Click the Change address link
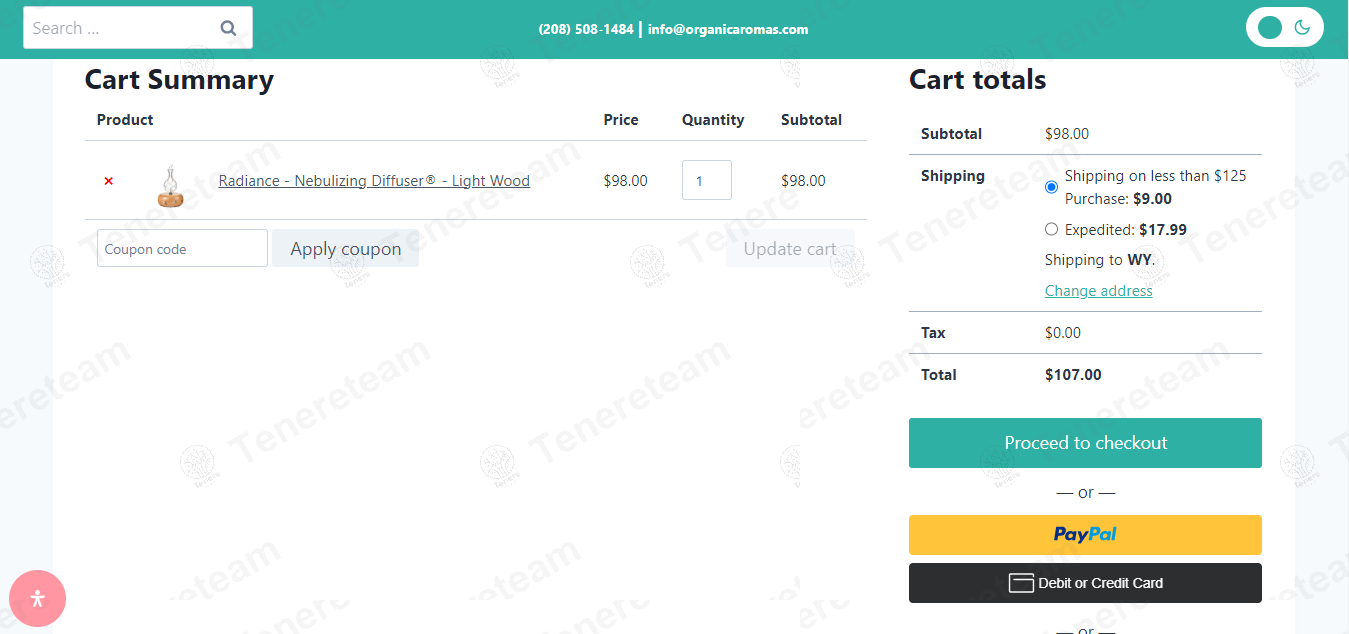The width and height of the screenshot is (1349, 634). [1099, 291]
